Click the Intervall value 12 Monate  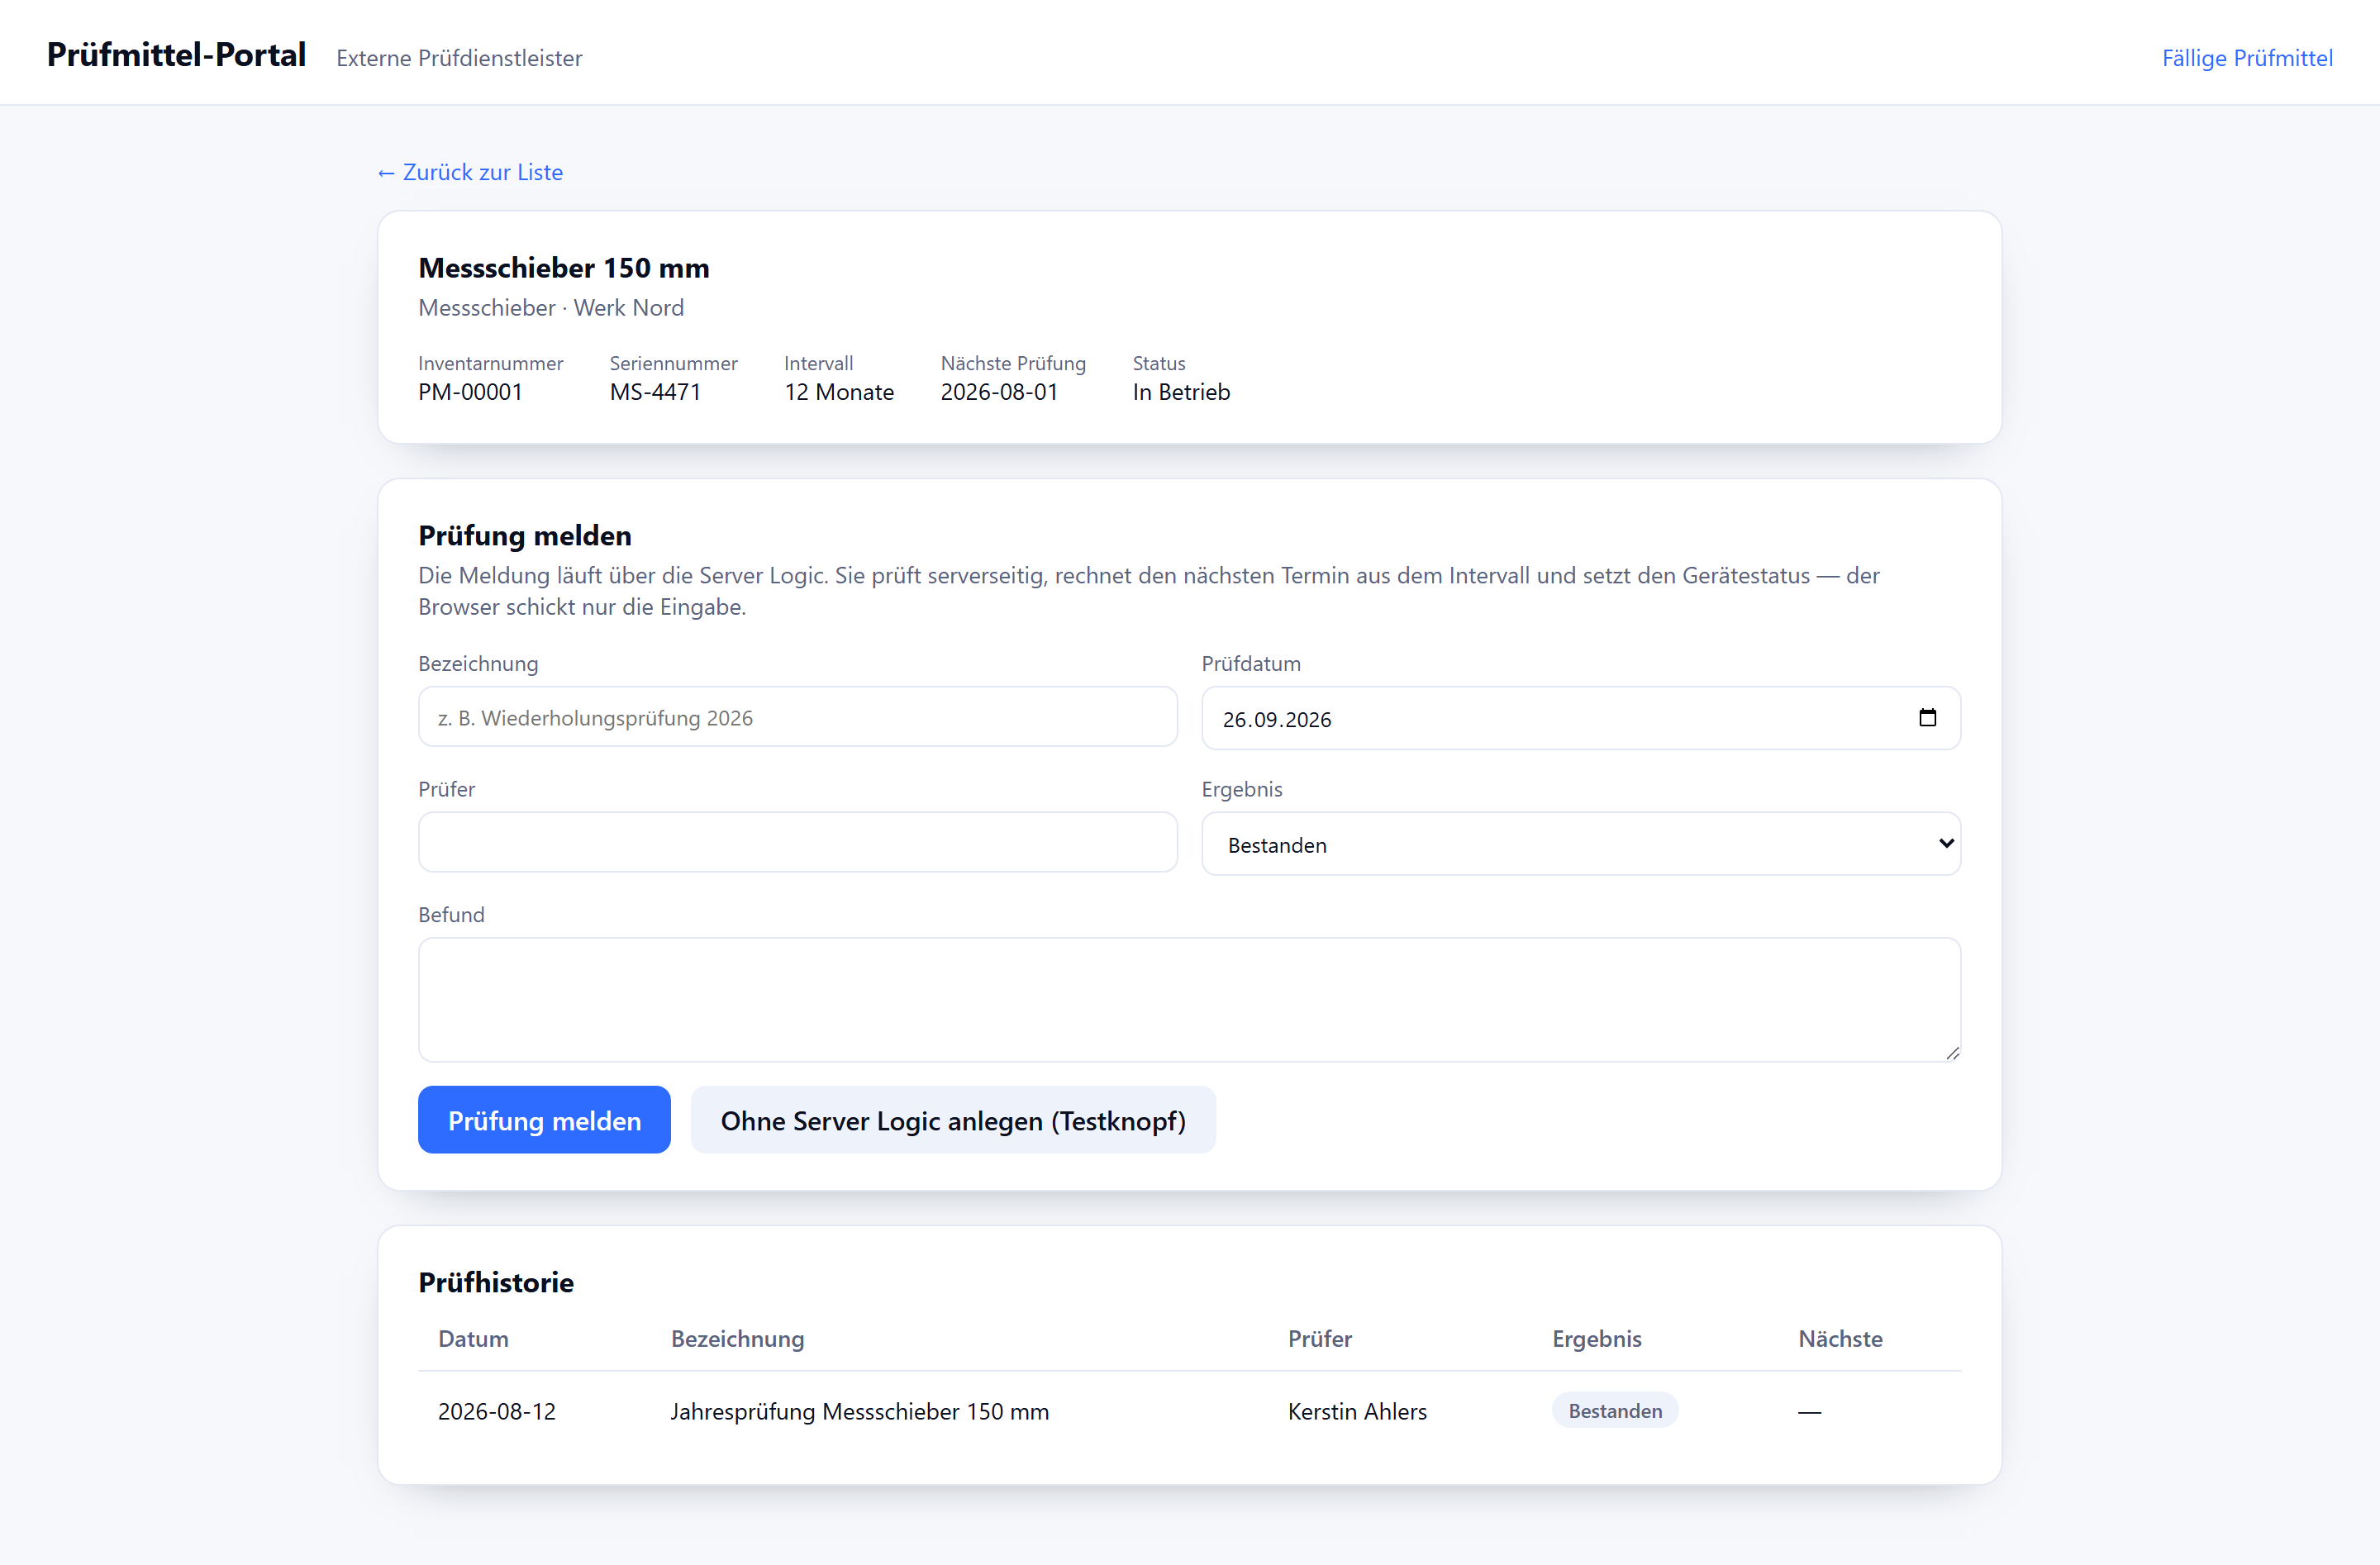839,392
